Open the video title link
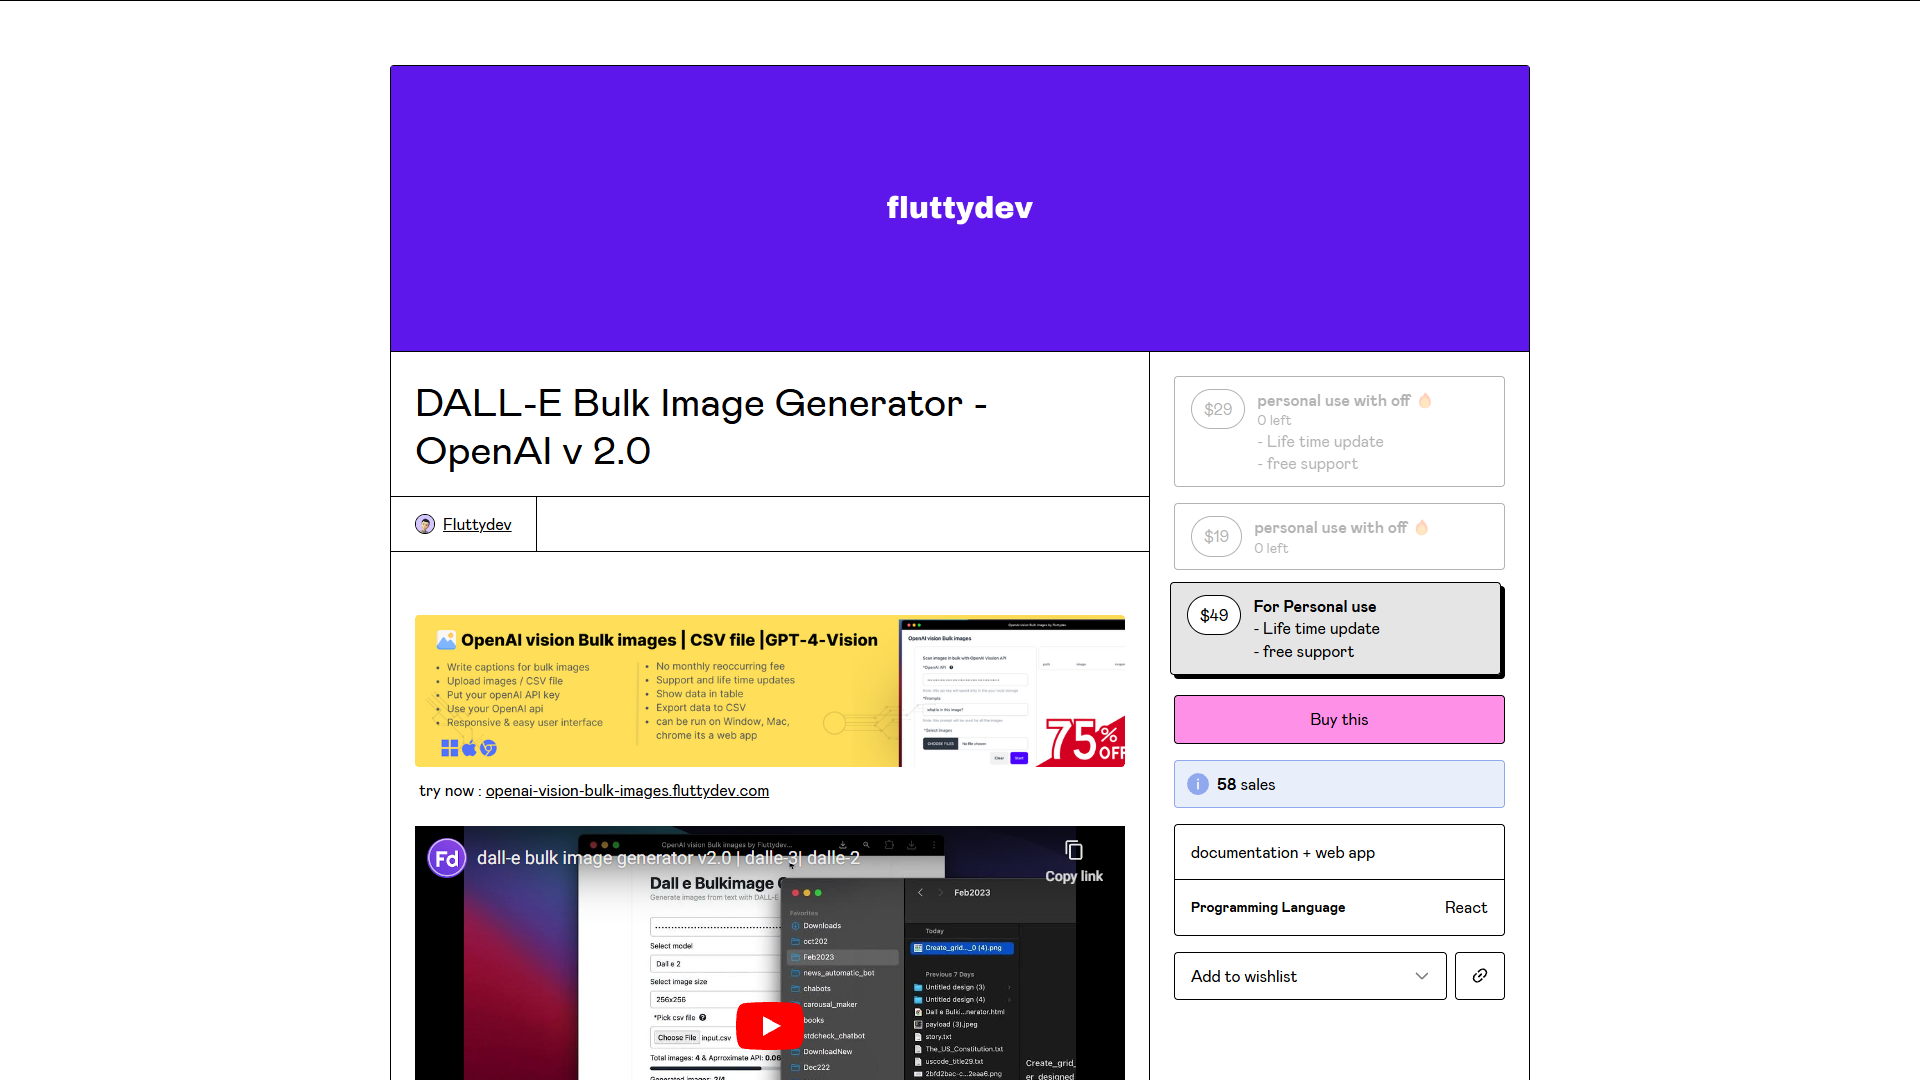1920x1080 pixels. 668,858
